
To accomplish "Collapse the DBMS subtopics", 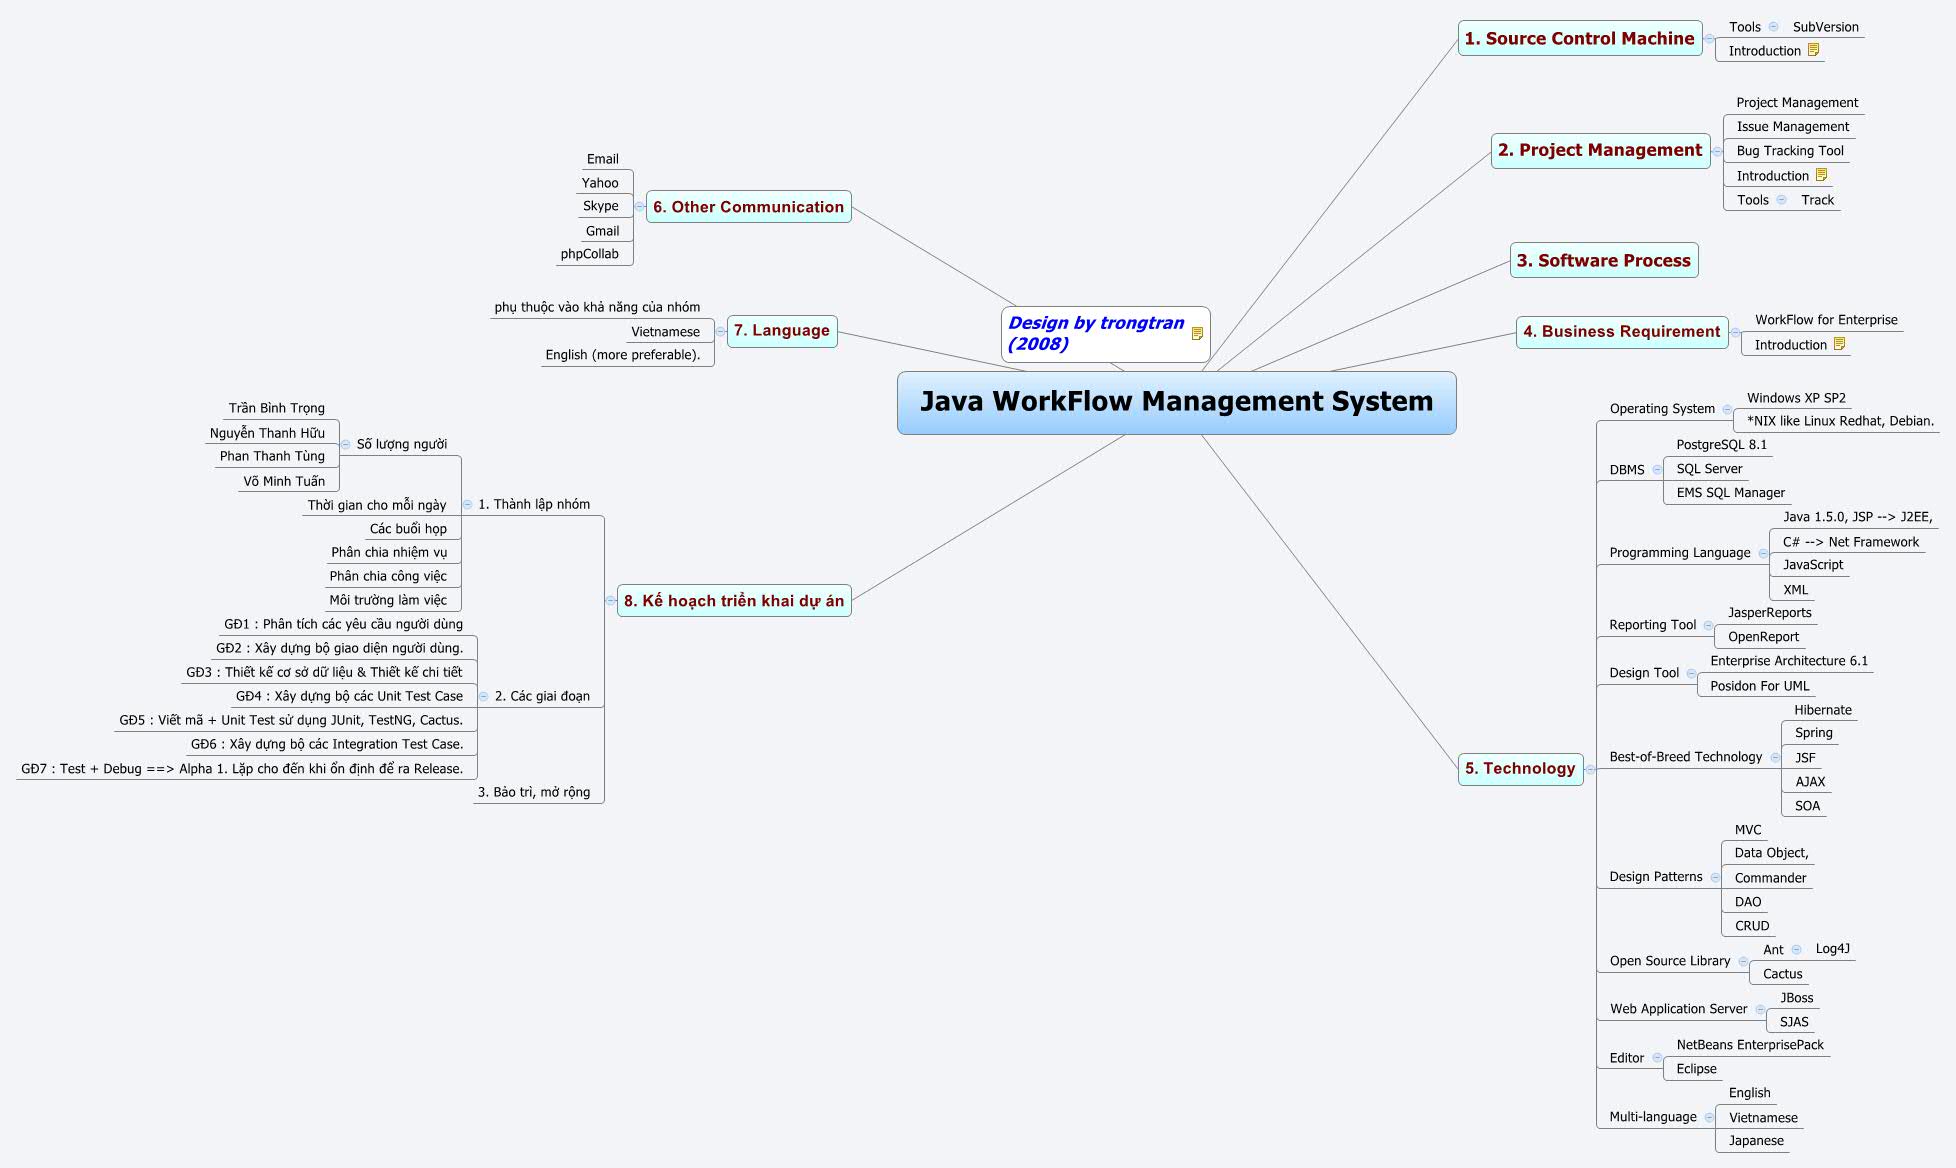I will (1656, 469).
